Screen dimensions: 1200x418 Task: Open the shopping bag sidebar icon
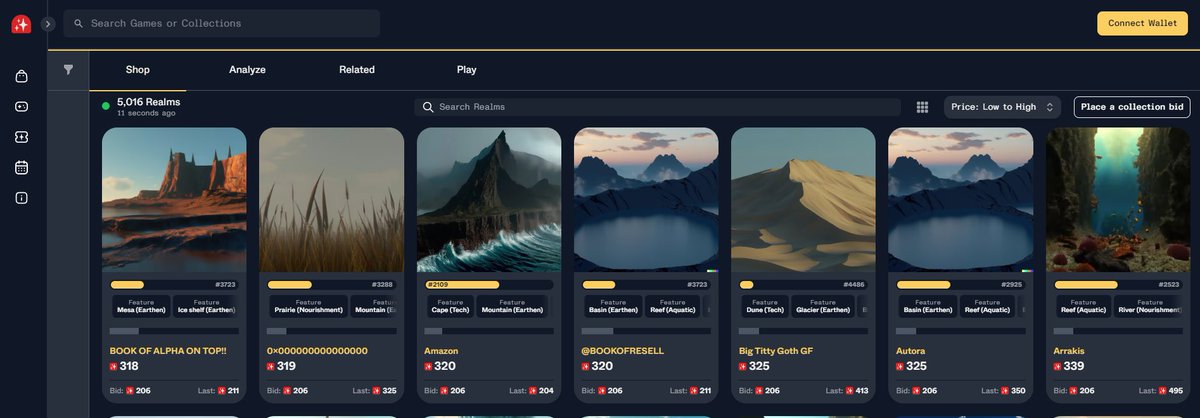[21, 76]
